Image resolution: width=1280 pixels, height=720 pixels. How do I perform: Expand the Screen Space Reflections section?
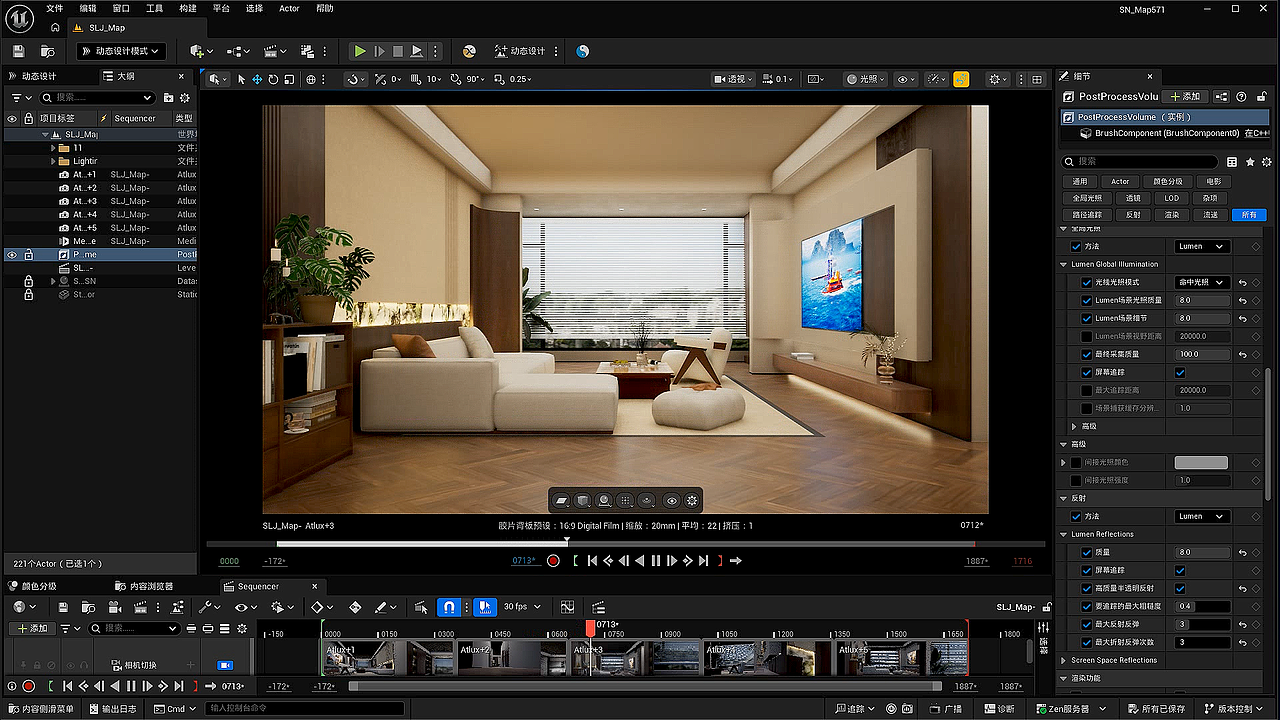point(1064,660)
